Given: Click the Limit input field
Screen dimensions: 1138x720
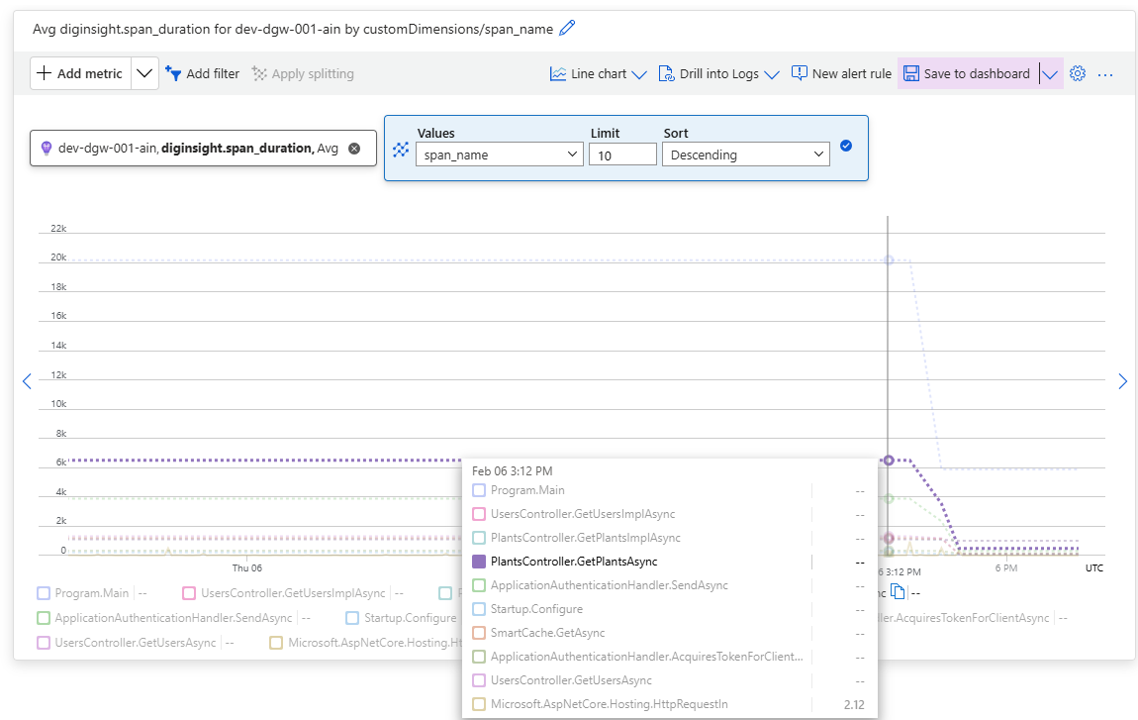Looking at the screenshot, I should click(622, 155).
